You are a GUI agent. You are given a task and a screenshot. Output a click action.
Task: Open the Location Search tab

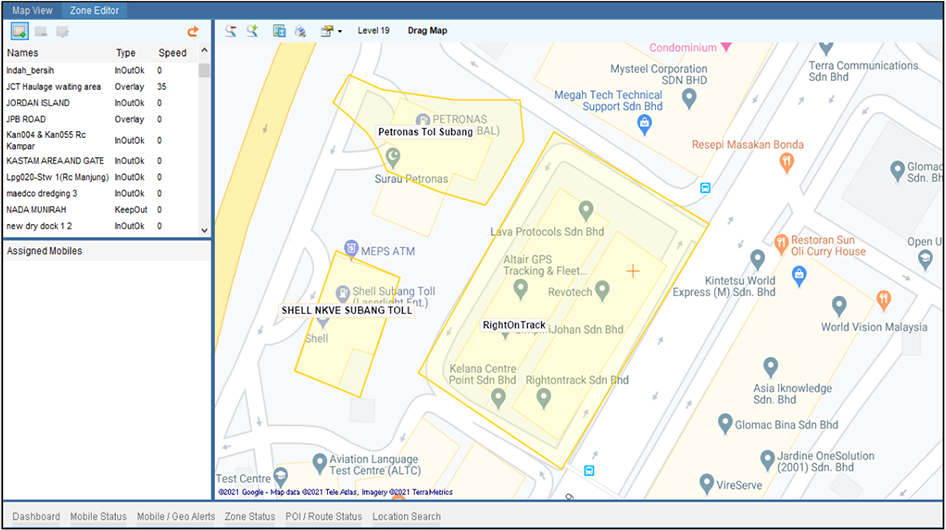406,517
